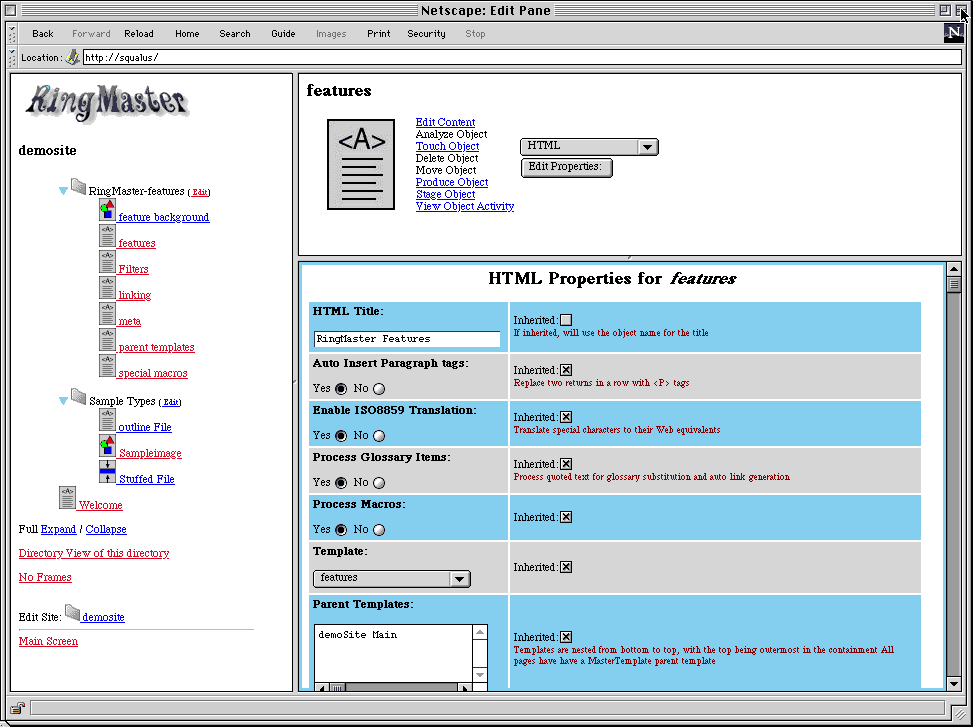Open the Template dropdown showing features

point(391,578)
